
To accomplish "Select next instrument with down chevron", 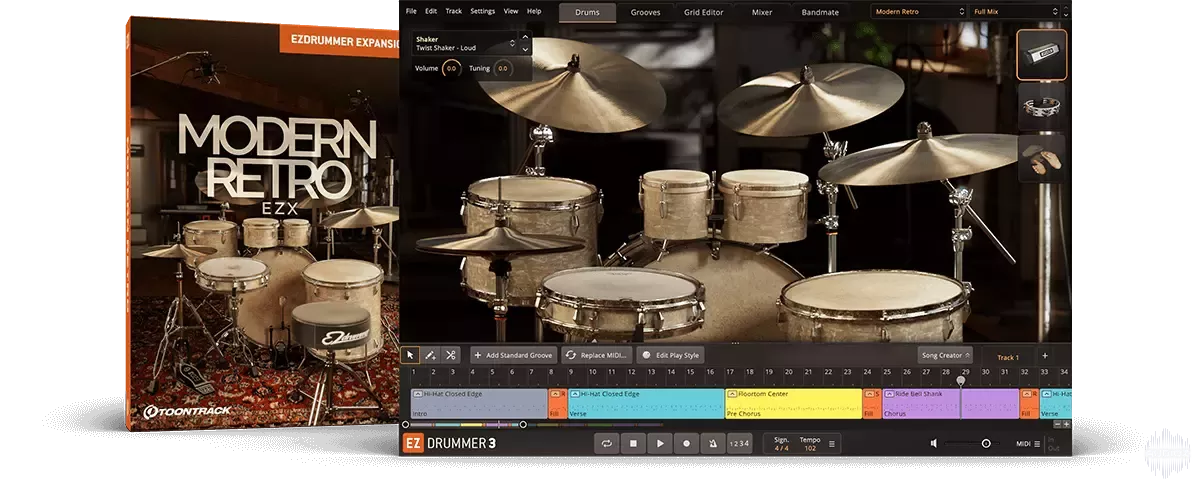I will tap(526, 48).
